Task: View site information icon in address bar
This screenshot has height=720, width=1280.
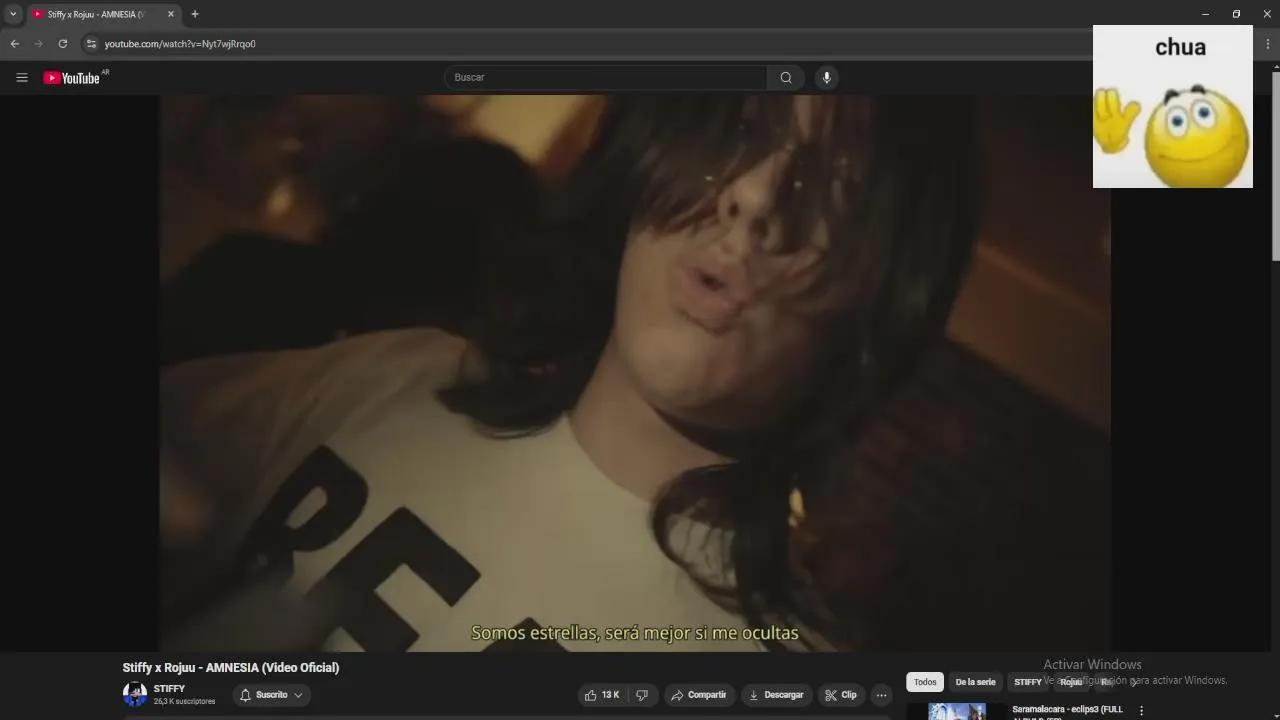Action: (91, 44)
